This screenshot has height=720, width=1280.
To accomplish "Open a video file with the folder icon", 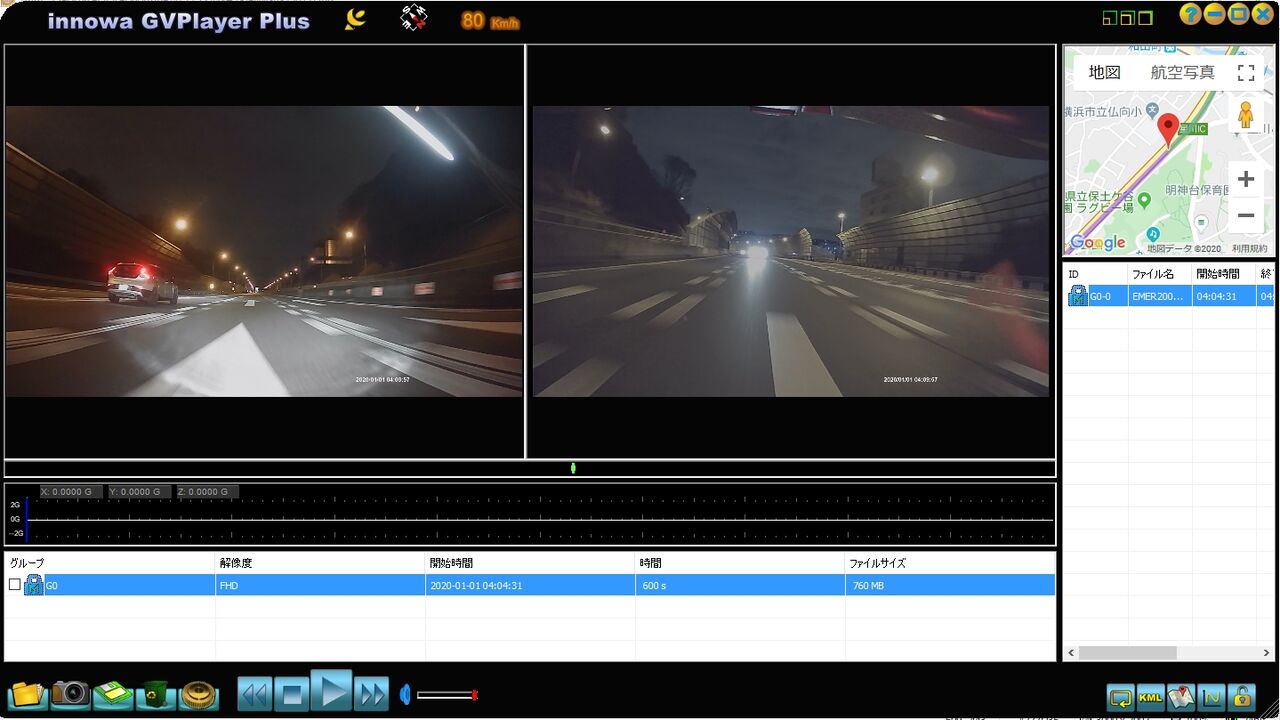I will [x=27, y=694].
